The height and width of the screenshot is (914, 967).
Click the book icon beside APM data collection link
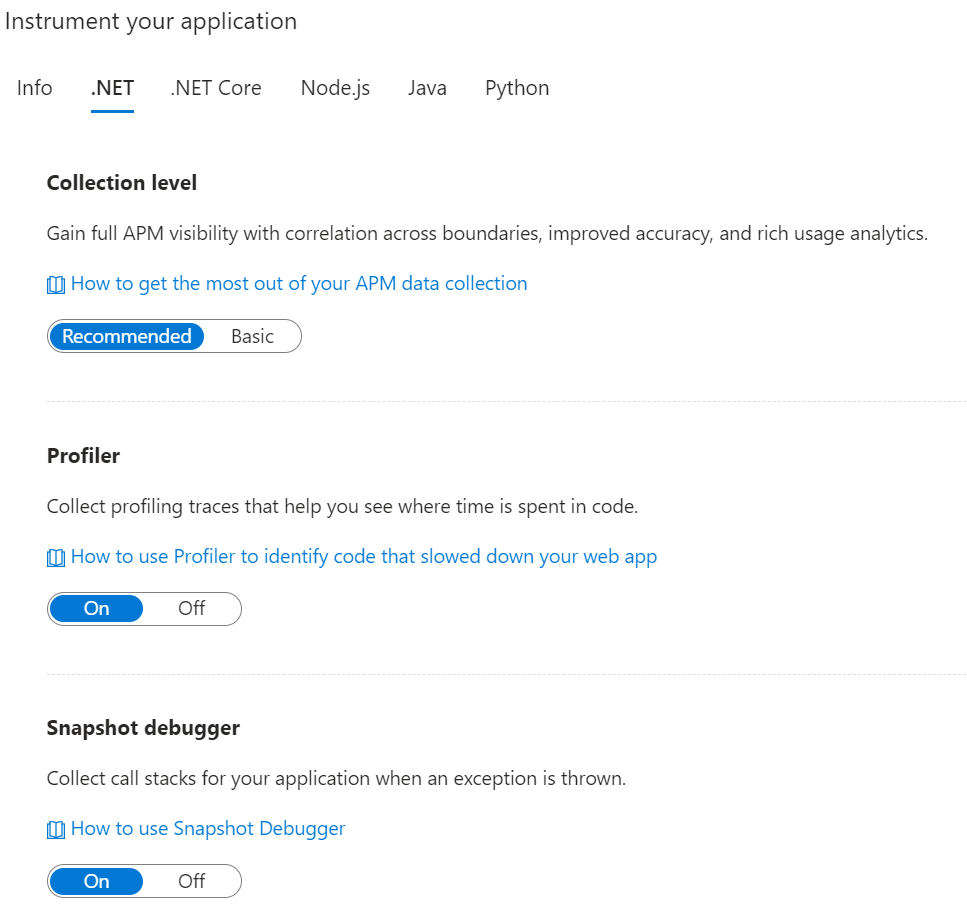tap(55, 284)
